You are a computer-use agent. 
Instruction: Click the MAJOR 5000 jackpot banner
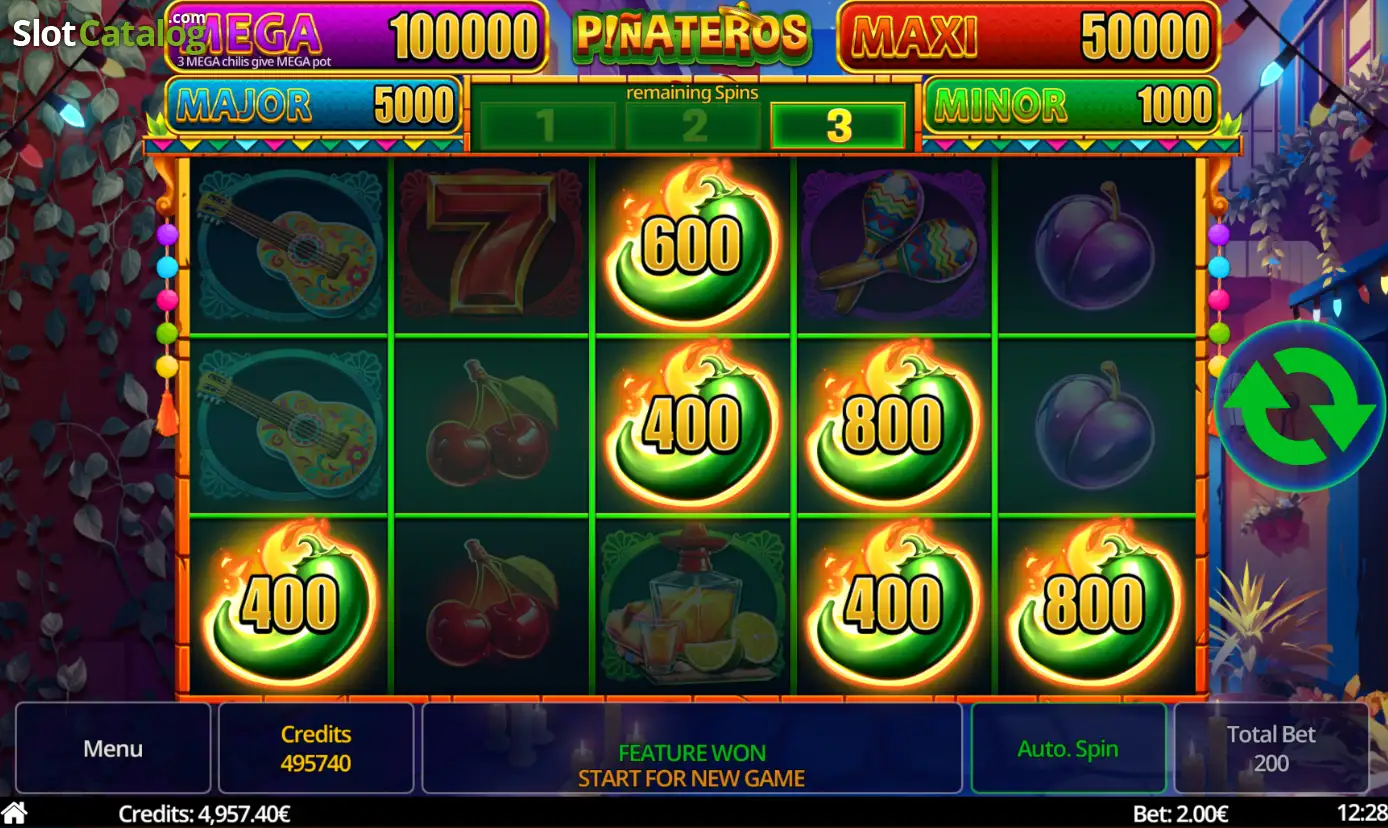(x=314, y=105)
